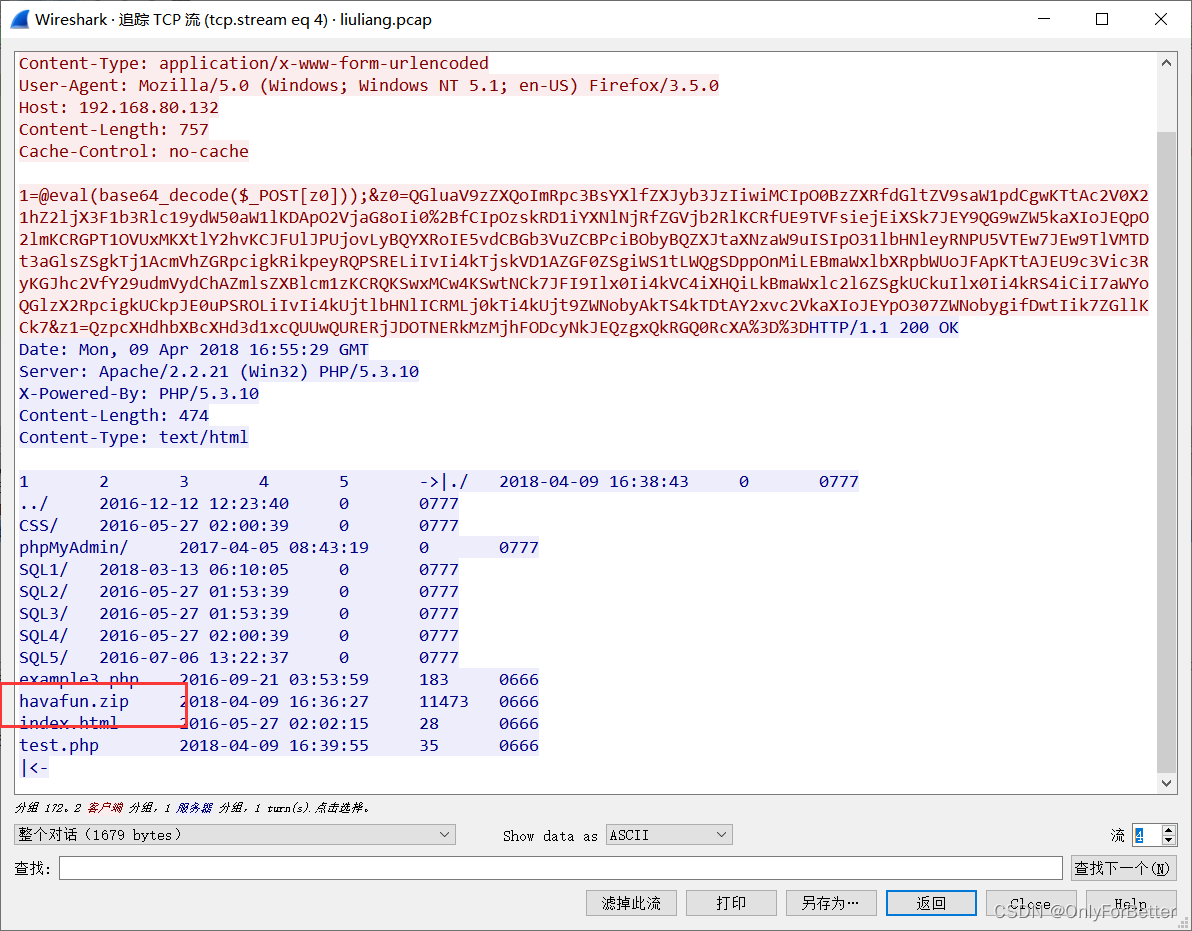Click the stream number input field
This screenshot has height=931, width=1192.
point(1146,834)
